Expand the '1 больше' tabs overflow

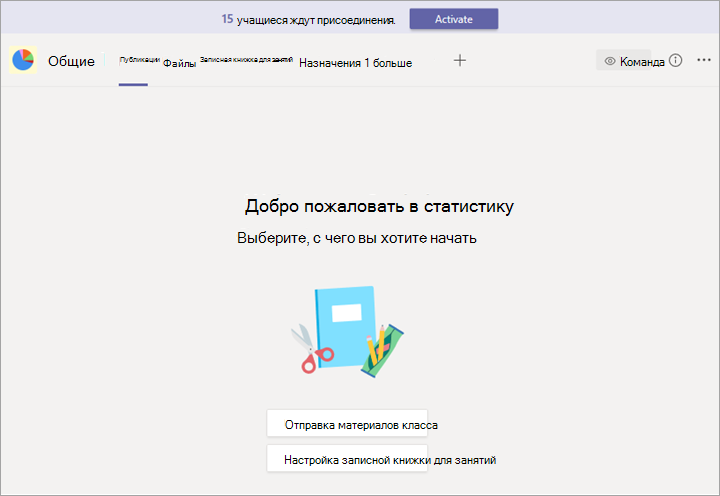[388, 63]
